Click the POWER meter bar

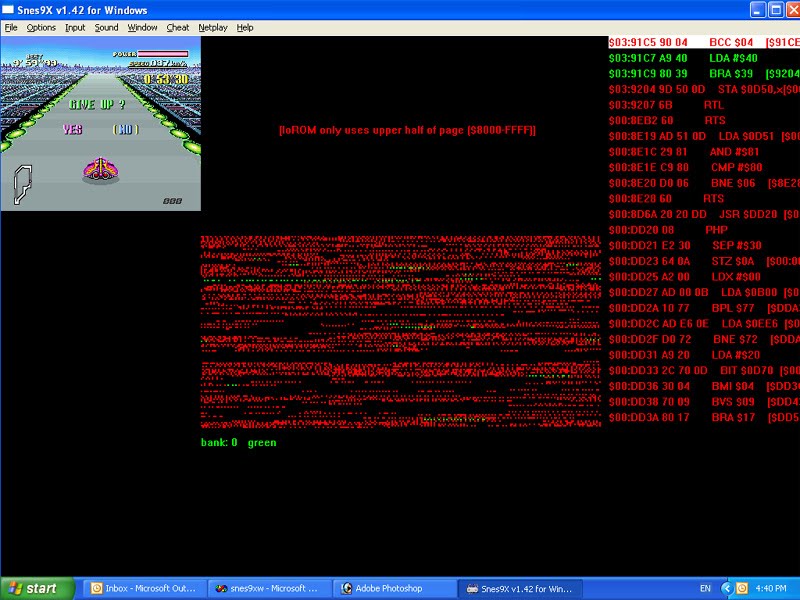click(x=163, y=54)
